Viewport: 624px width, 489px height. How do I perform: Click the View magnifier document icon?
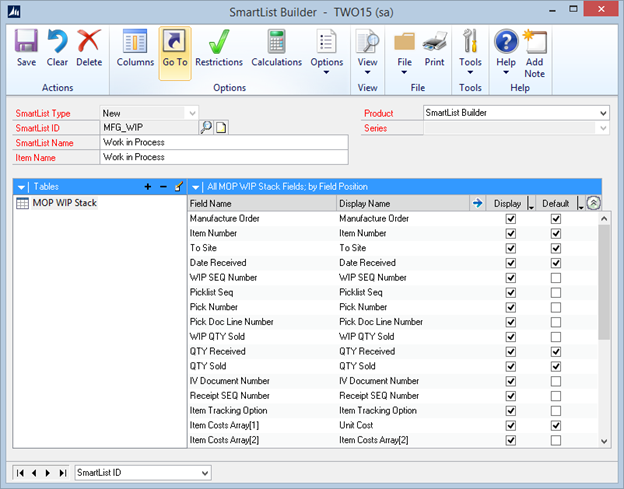[367, 41]
